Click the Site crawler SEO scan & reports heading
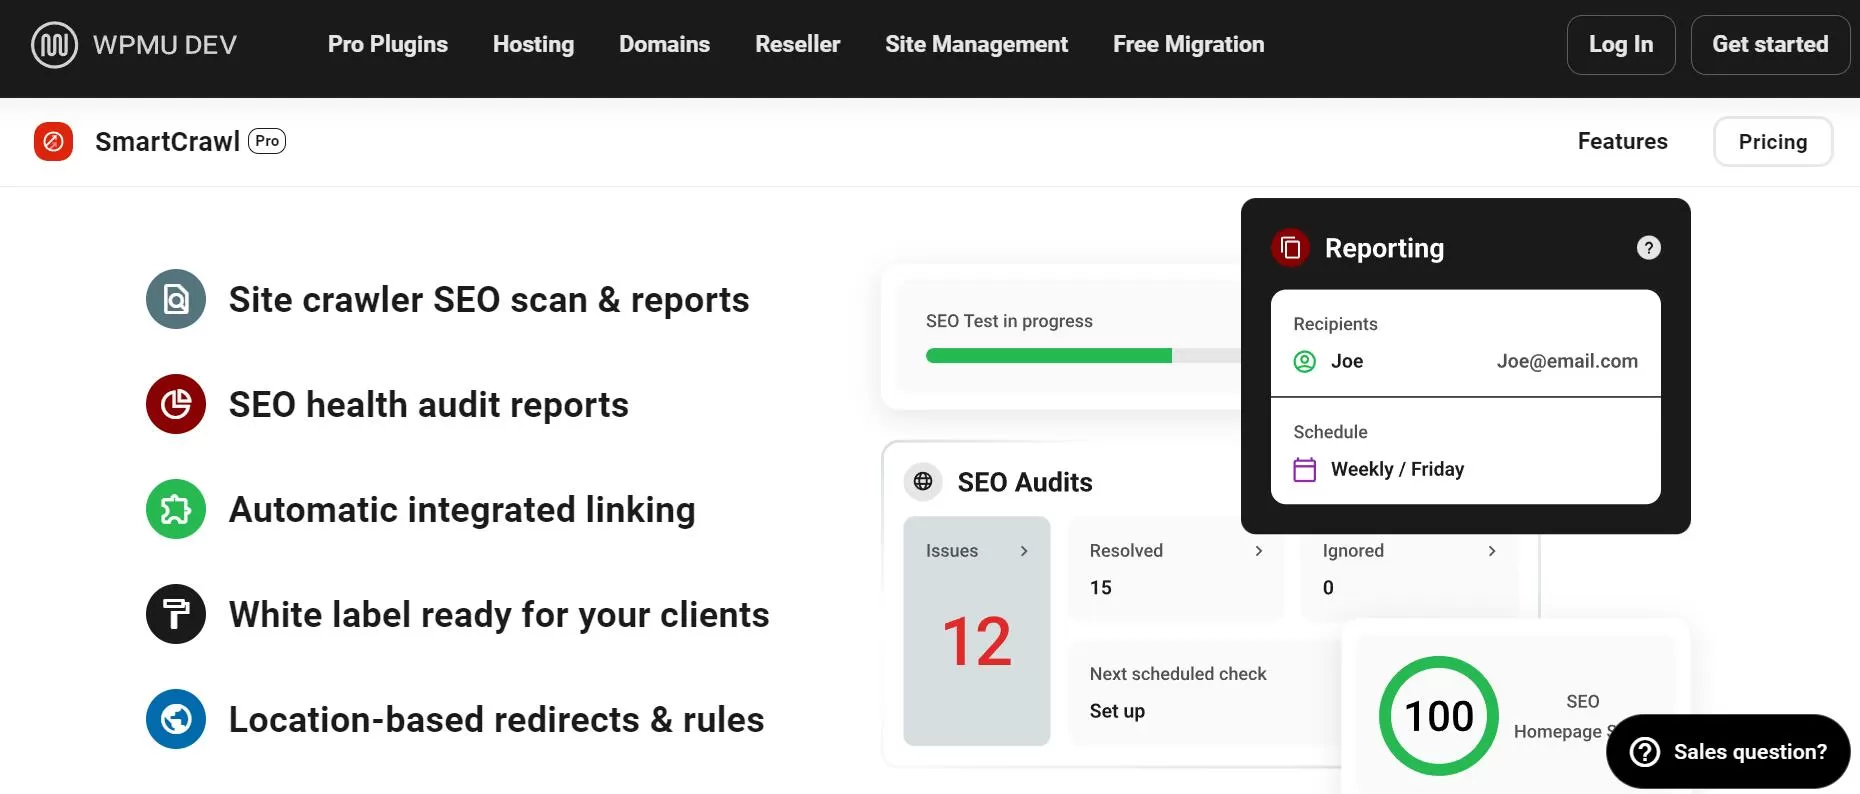The image size is (1860, 794). coord(489,300)
